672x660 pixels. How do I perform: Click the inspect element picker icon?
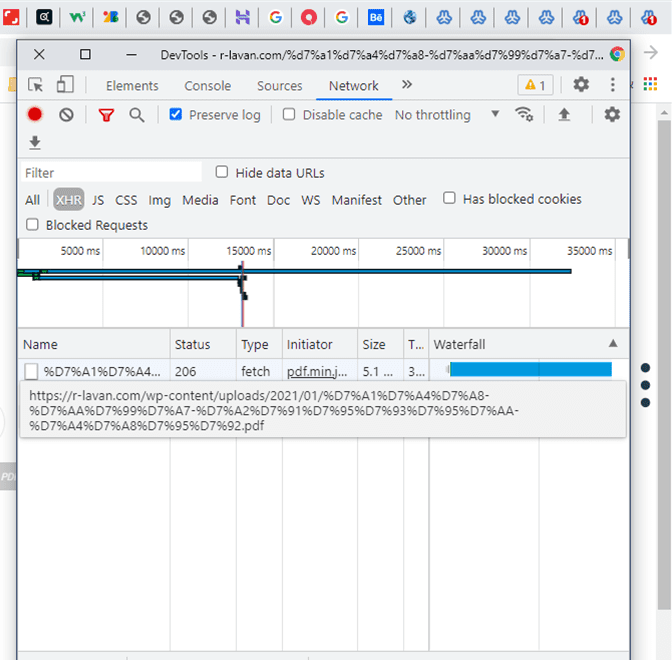coord(36,84)
